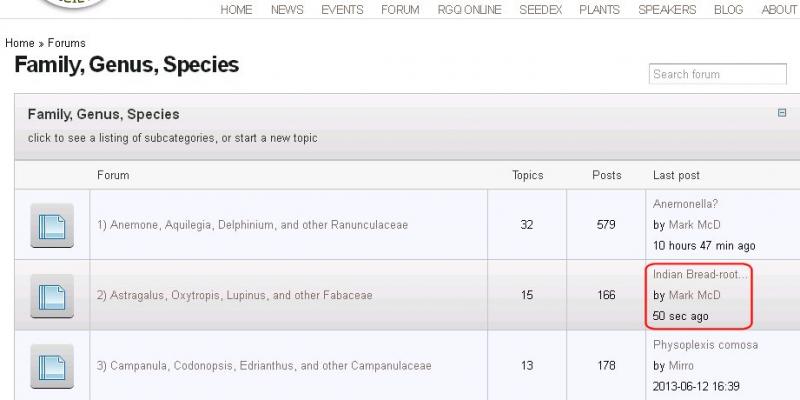Open the SPEAKERS page
The height and width of the screenshot is (400, 800).
click(667, 10)
